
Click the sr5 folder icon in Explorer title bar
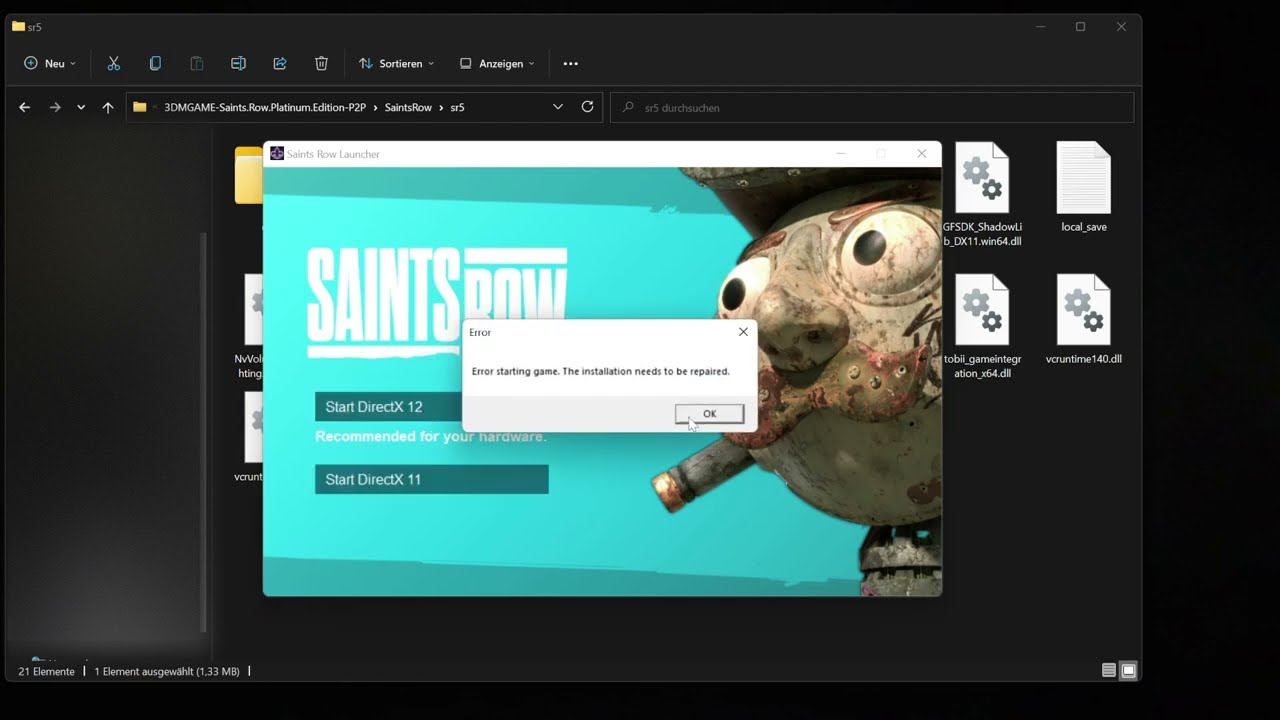pyautogui.click(x=18, y=27)
